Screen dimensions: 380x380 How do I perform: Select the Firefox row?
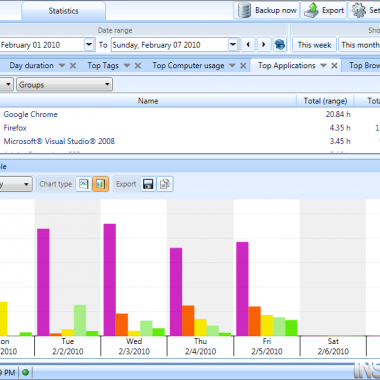[x=190, y=128]
